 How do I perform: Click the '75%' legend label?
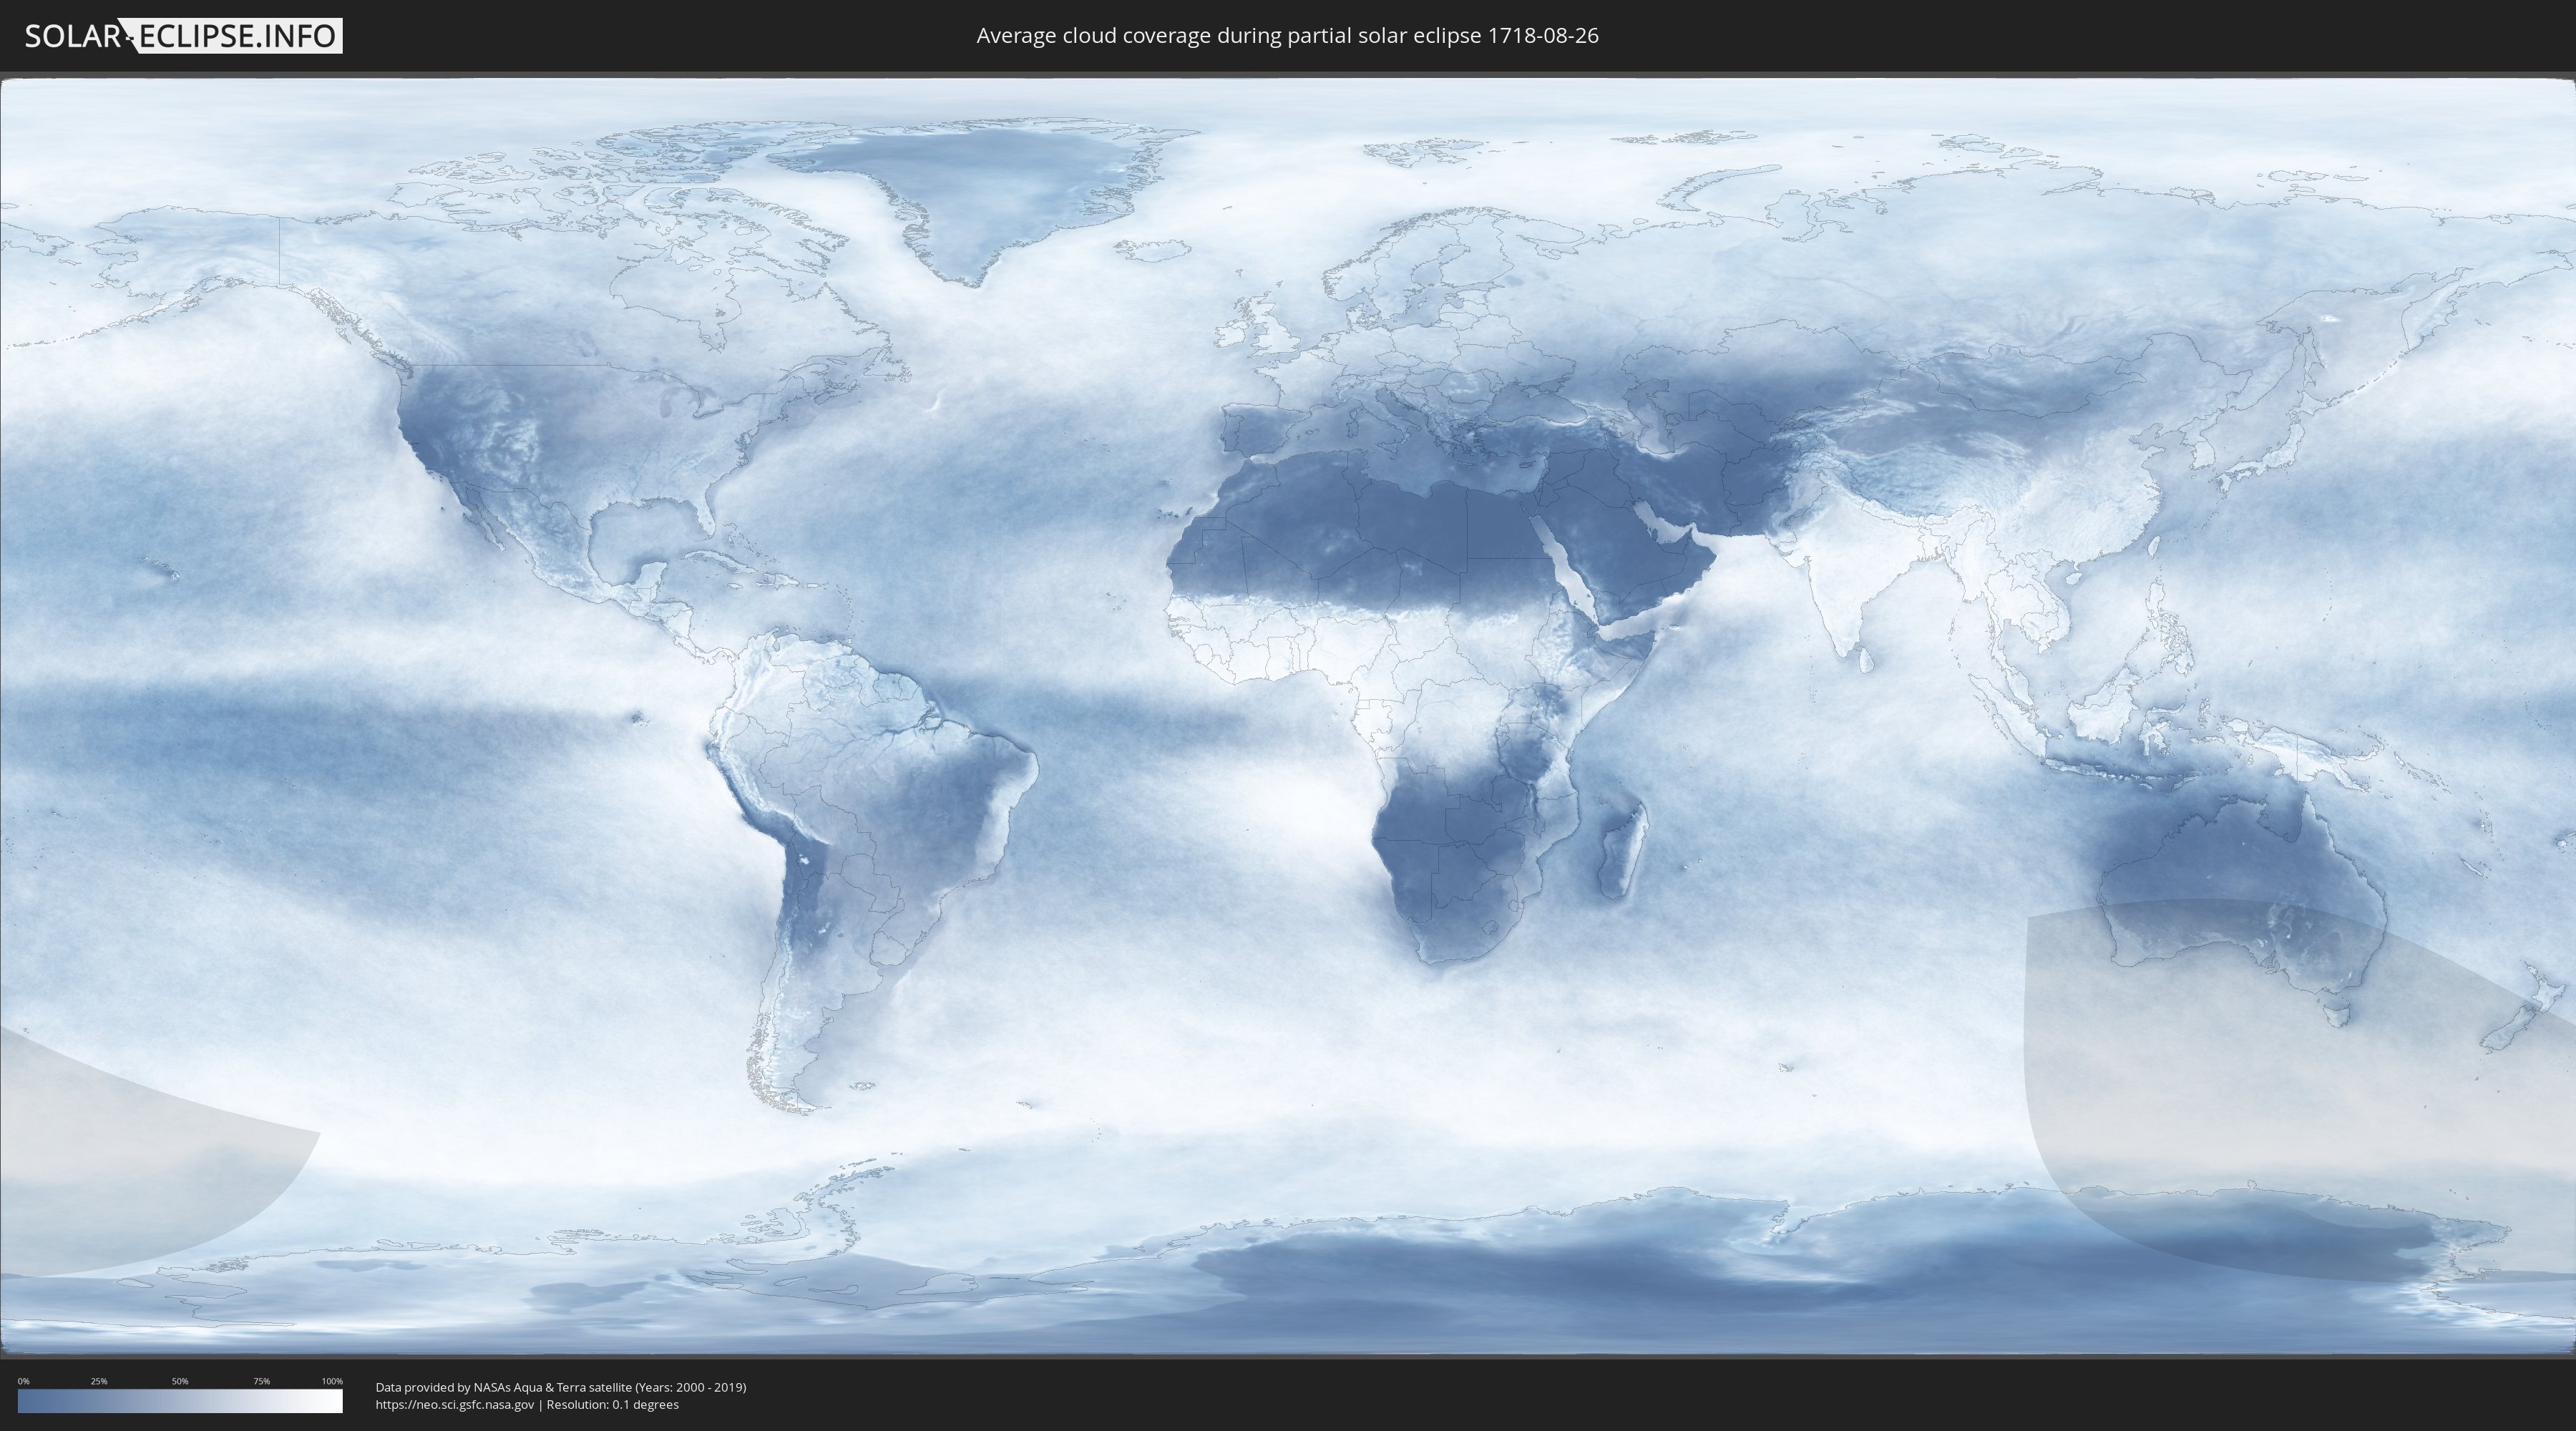pos(261,1381)
